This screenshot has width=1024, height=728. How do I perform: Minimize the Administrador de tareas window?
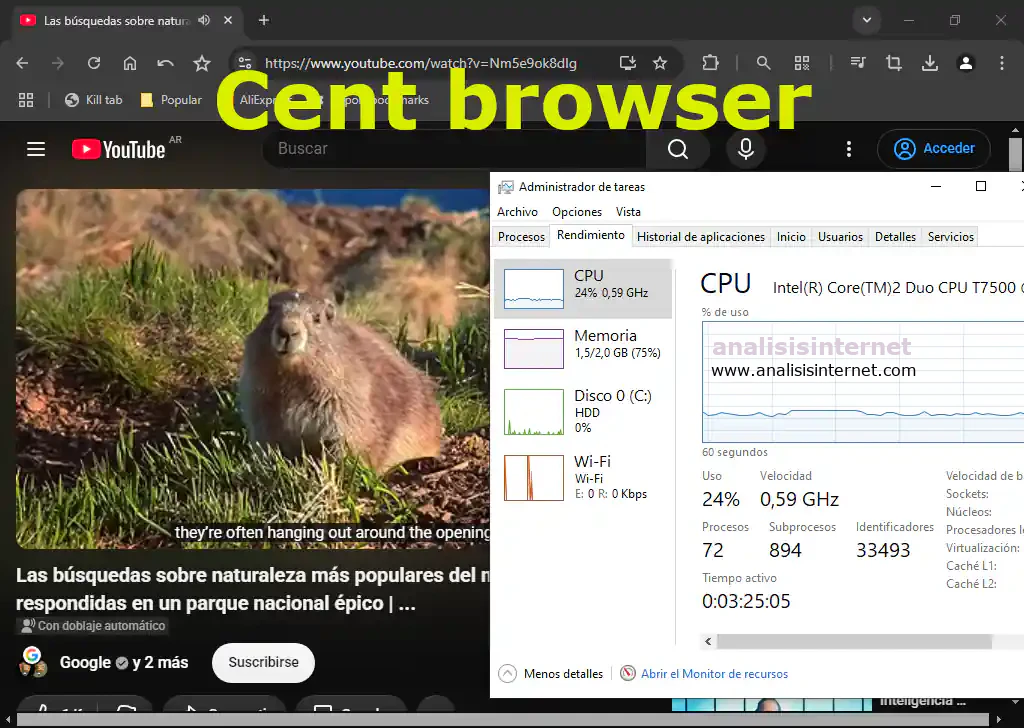coord(936,186)
